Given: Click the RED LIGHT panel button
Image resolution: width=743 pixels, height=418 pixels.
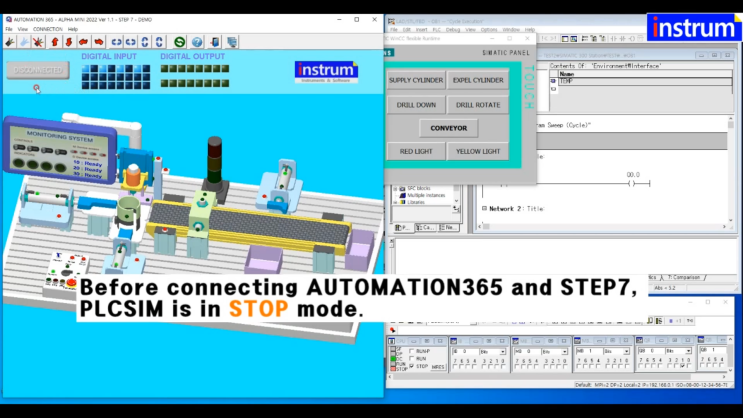Looking at the screenshot, I should point(416,151).
